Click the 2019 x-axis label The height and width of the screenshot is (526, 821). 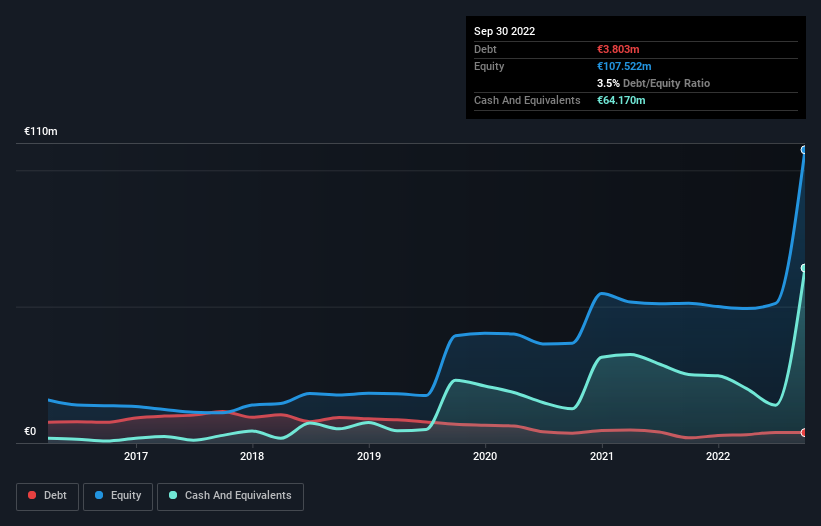(369, 456)
